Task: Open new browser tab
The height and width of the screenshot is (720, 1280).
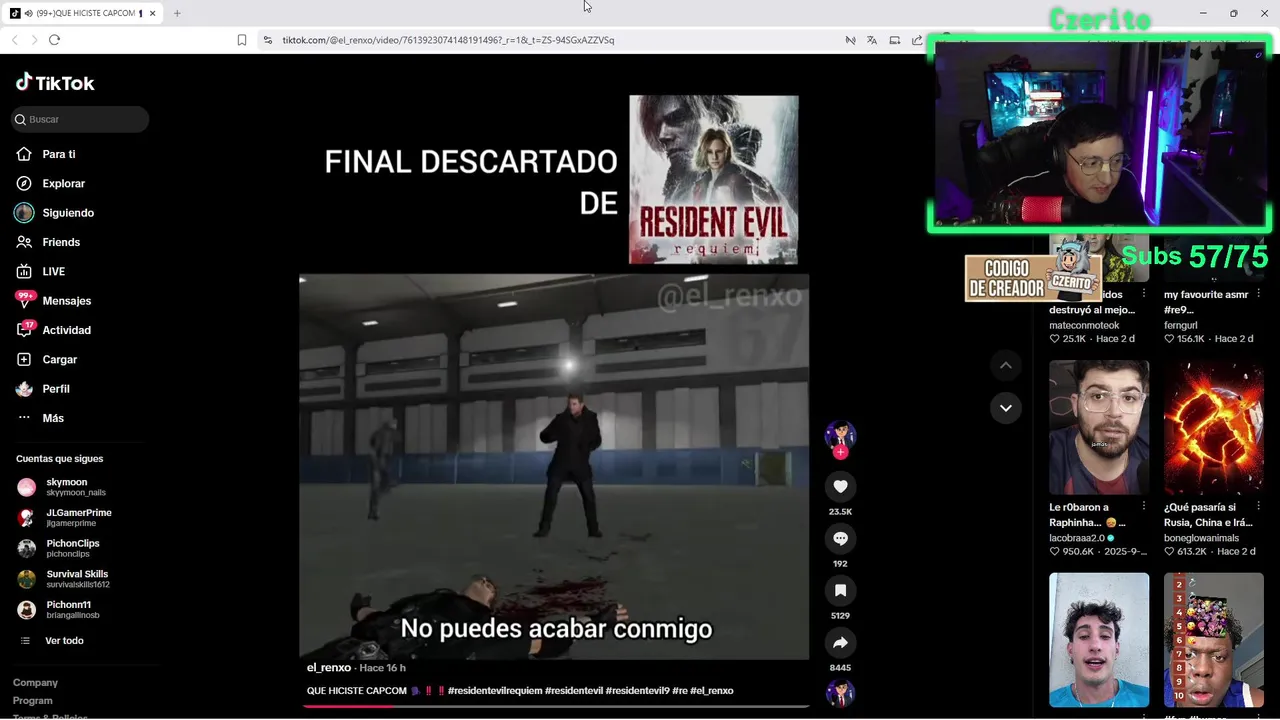Action: (x=177, y=13)
